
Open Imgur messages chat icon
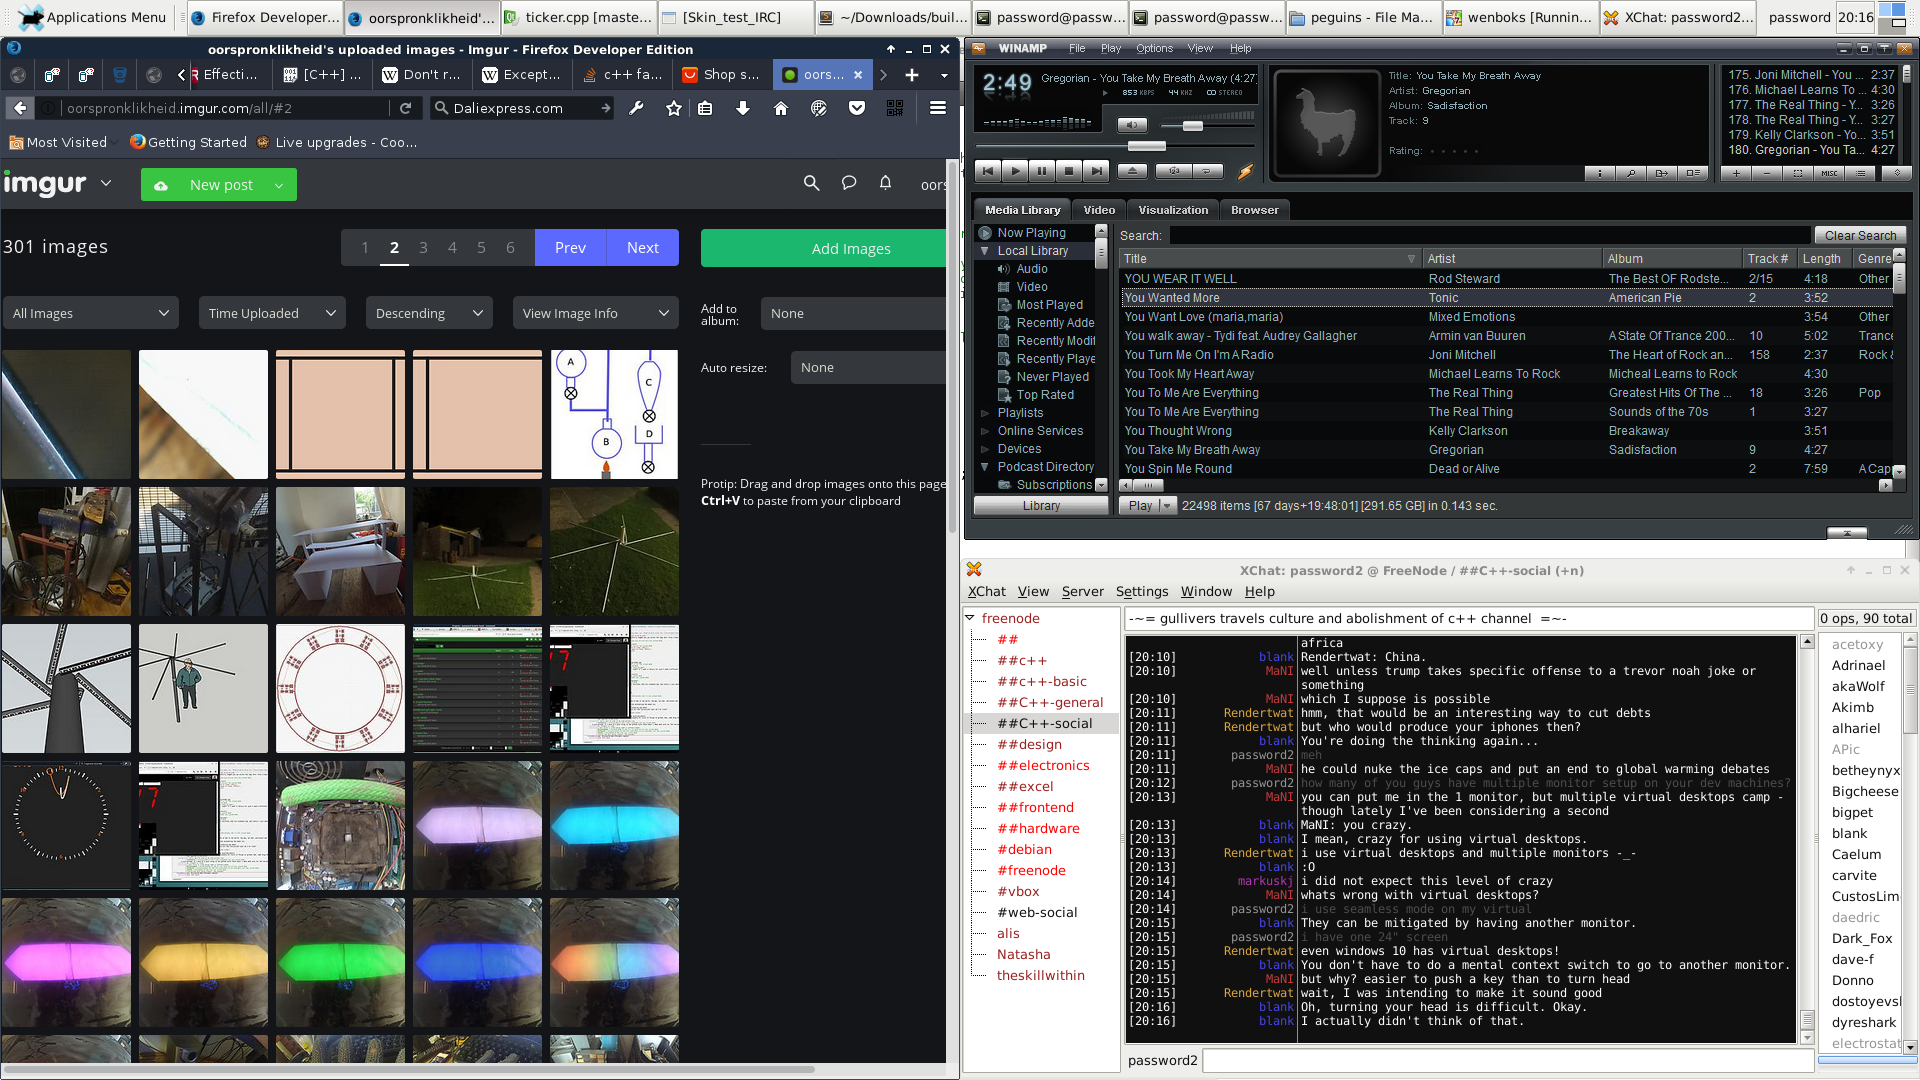[x=848, y=183]
